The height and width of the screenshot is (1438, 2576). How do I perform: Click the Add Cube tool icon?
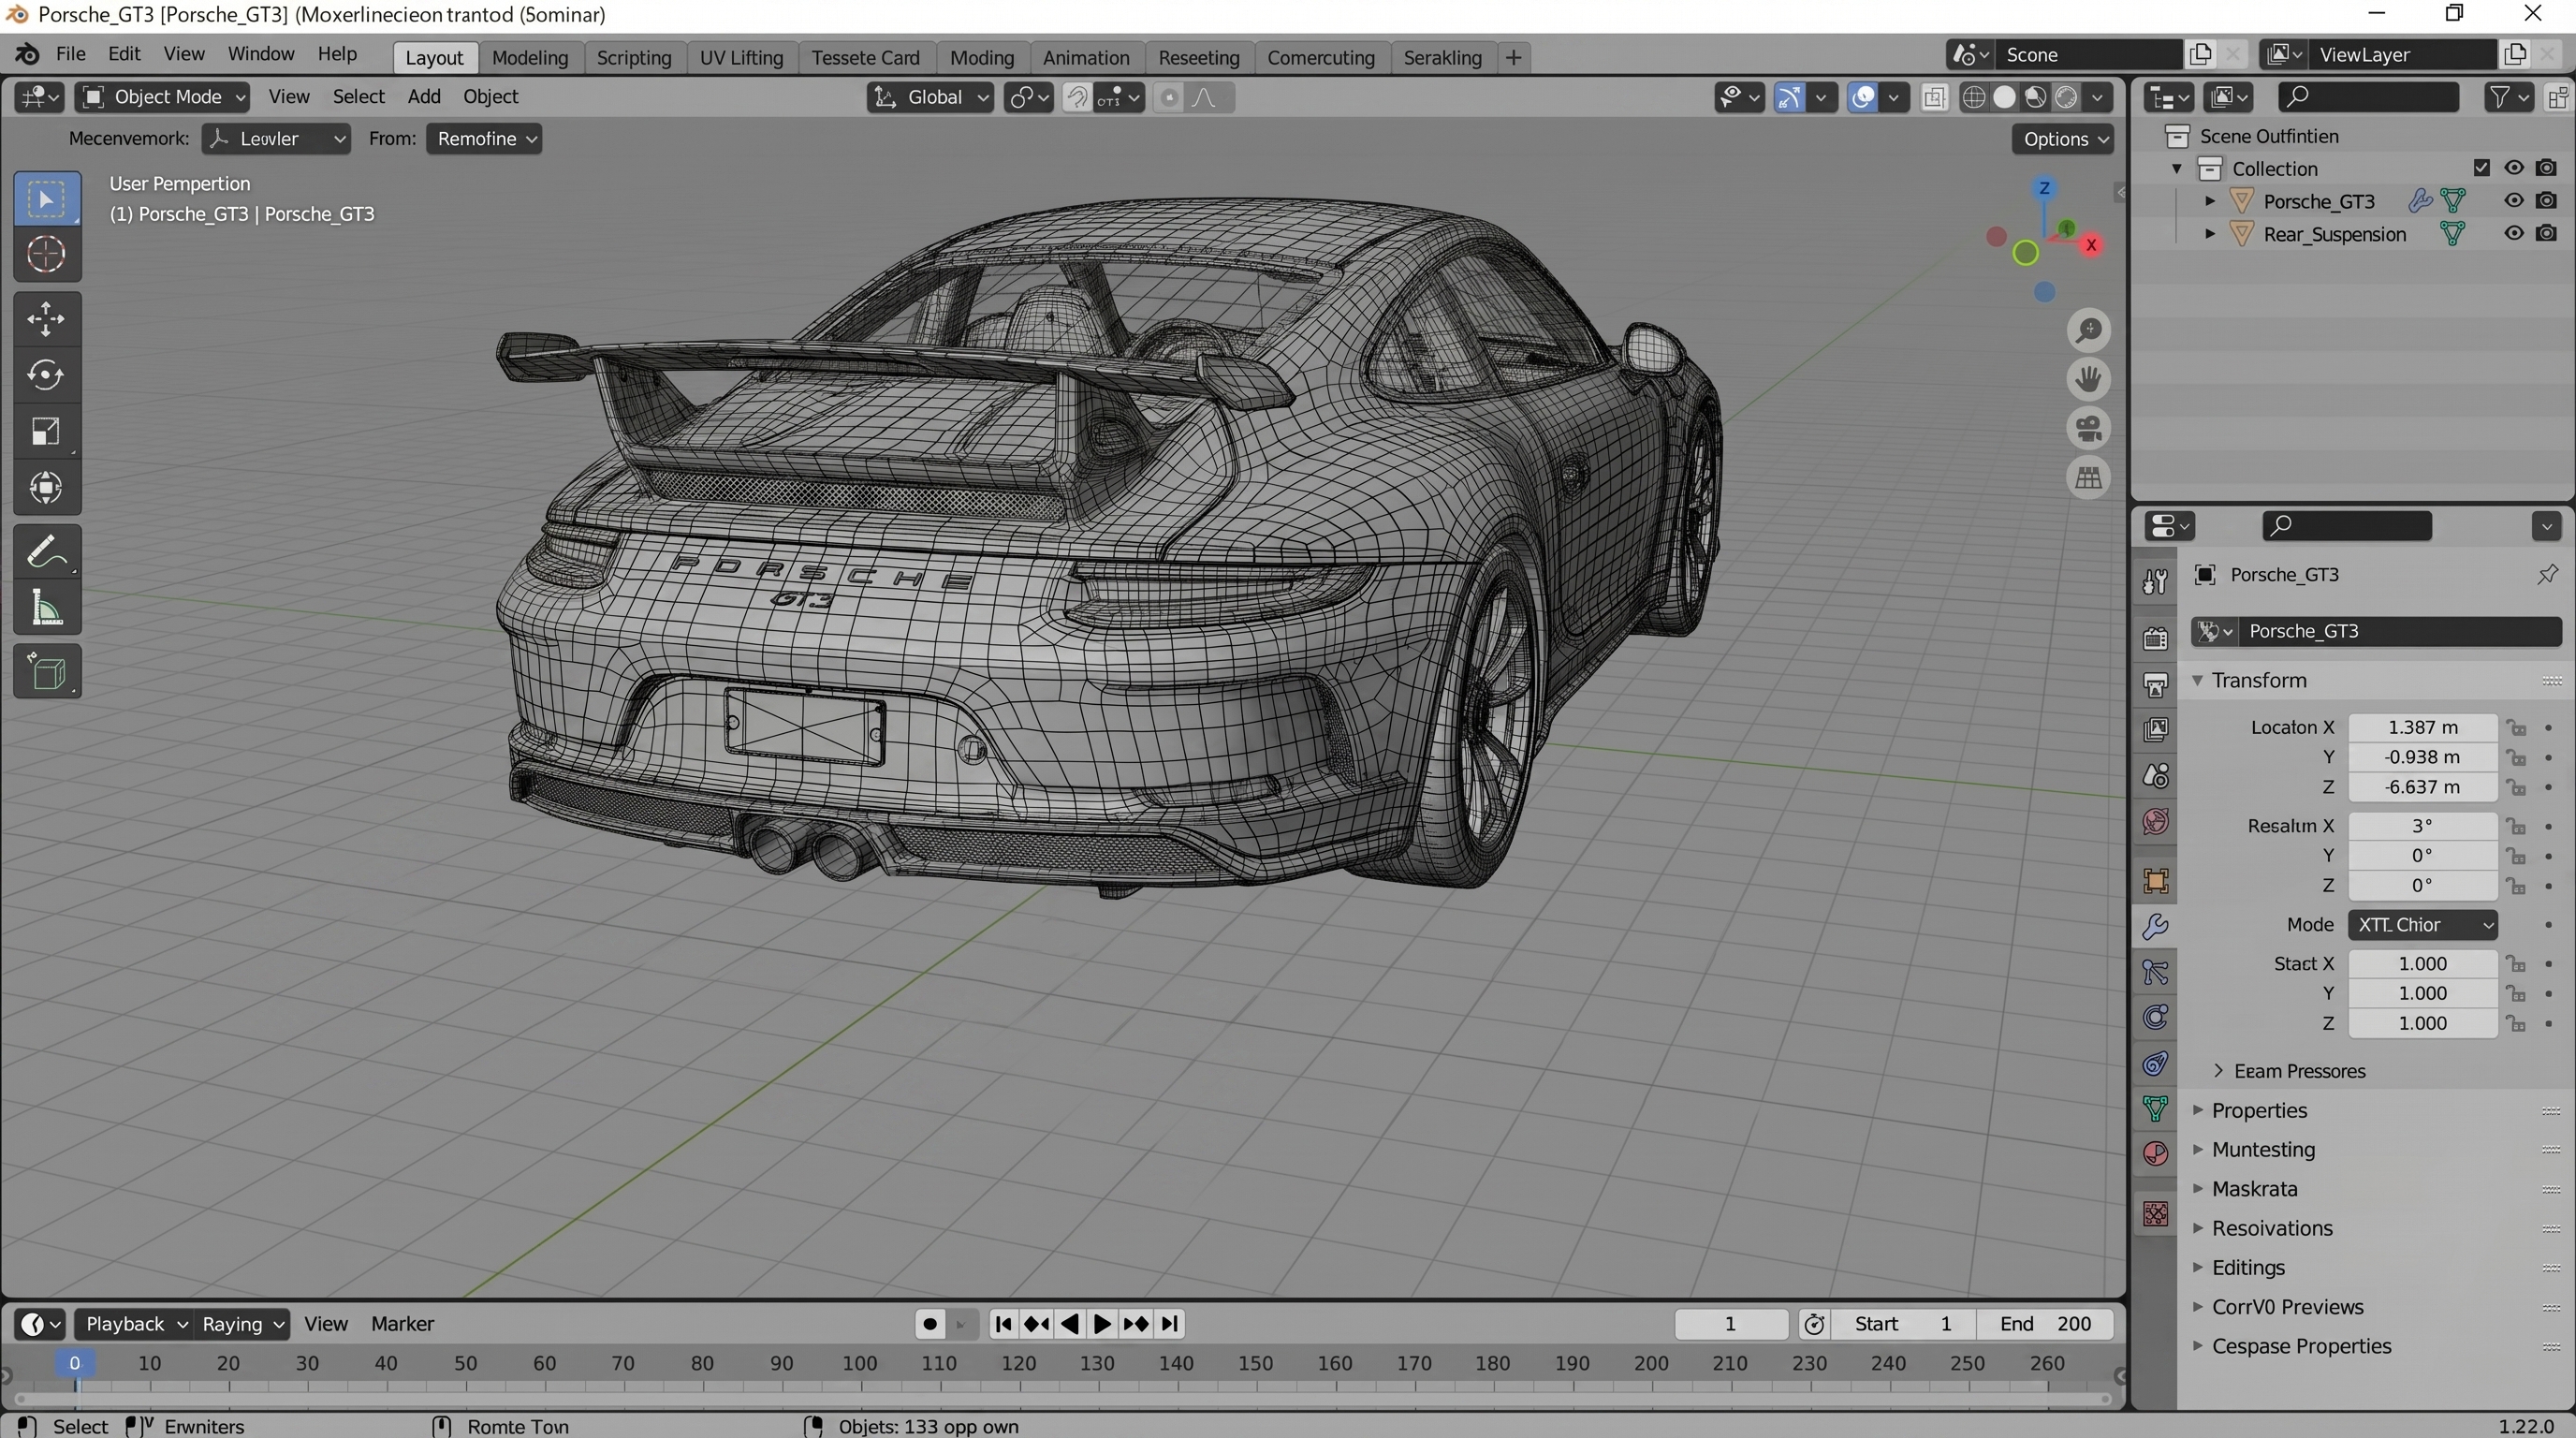pos(46,672)
